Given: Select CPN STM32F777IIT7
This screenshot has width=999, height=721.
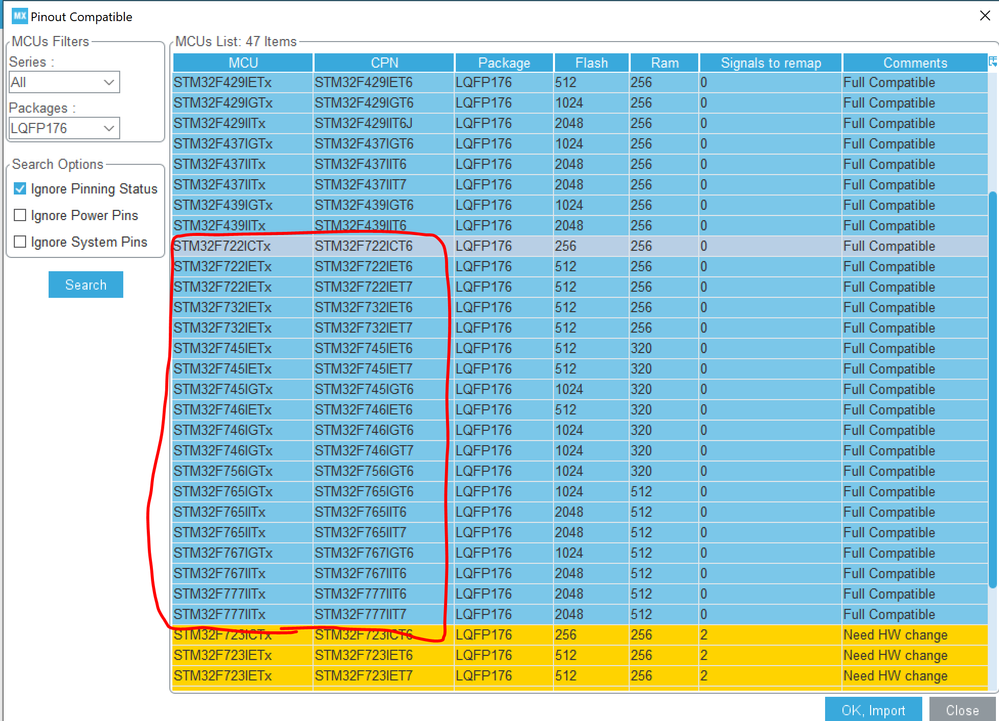Looking at the screenshot, I should pyautogui.click(x=384, y=614).
